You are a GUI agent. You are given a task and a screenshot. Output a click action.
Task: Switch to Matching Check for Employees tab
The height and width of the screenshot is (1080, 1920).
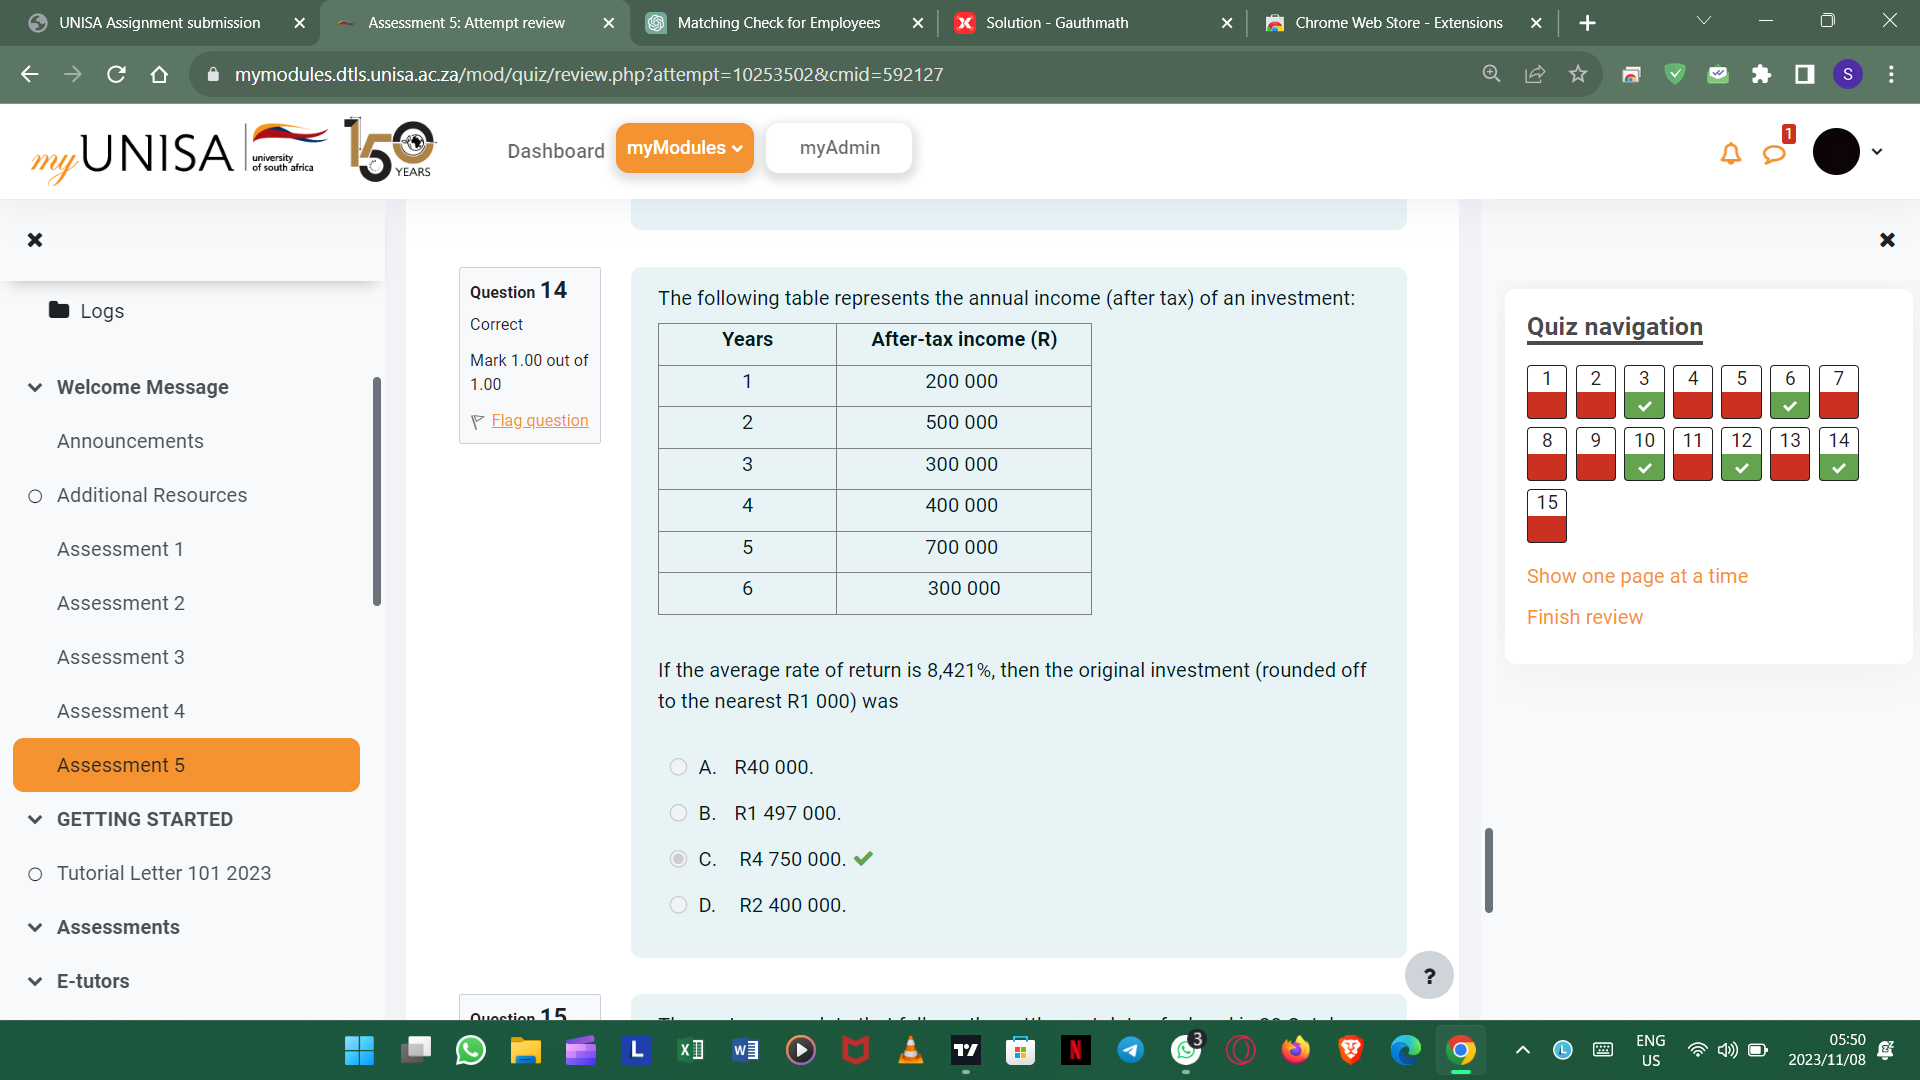778,22
